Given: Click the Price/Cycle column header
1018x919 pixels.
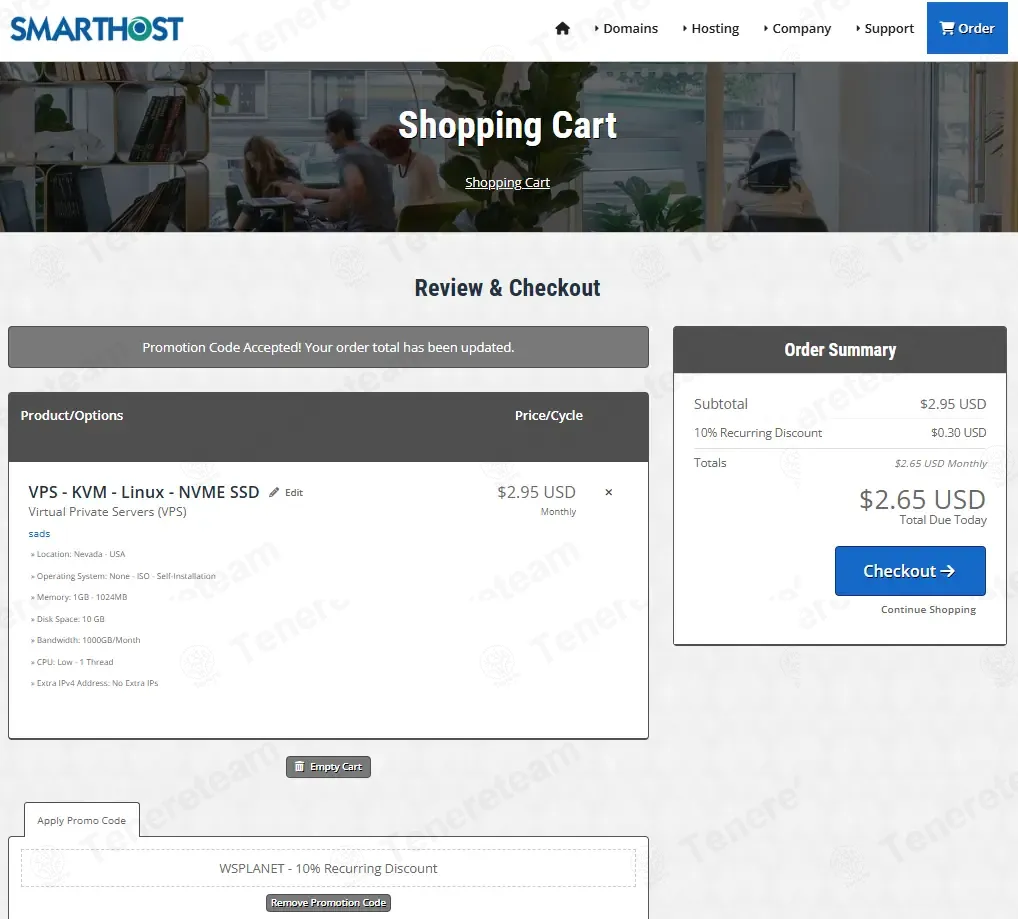Looking at the screenshot, I should 549,415.
